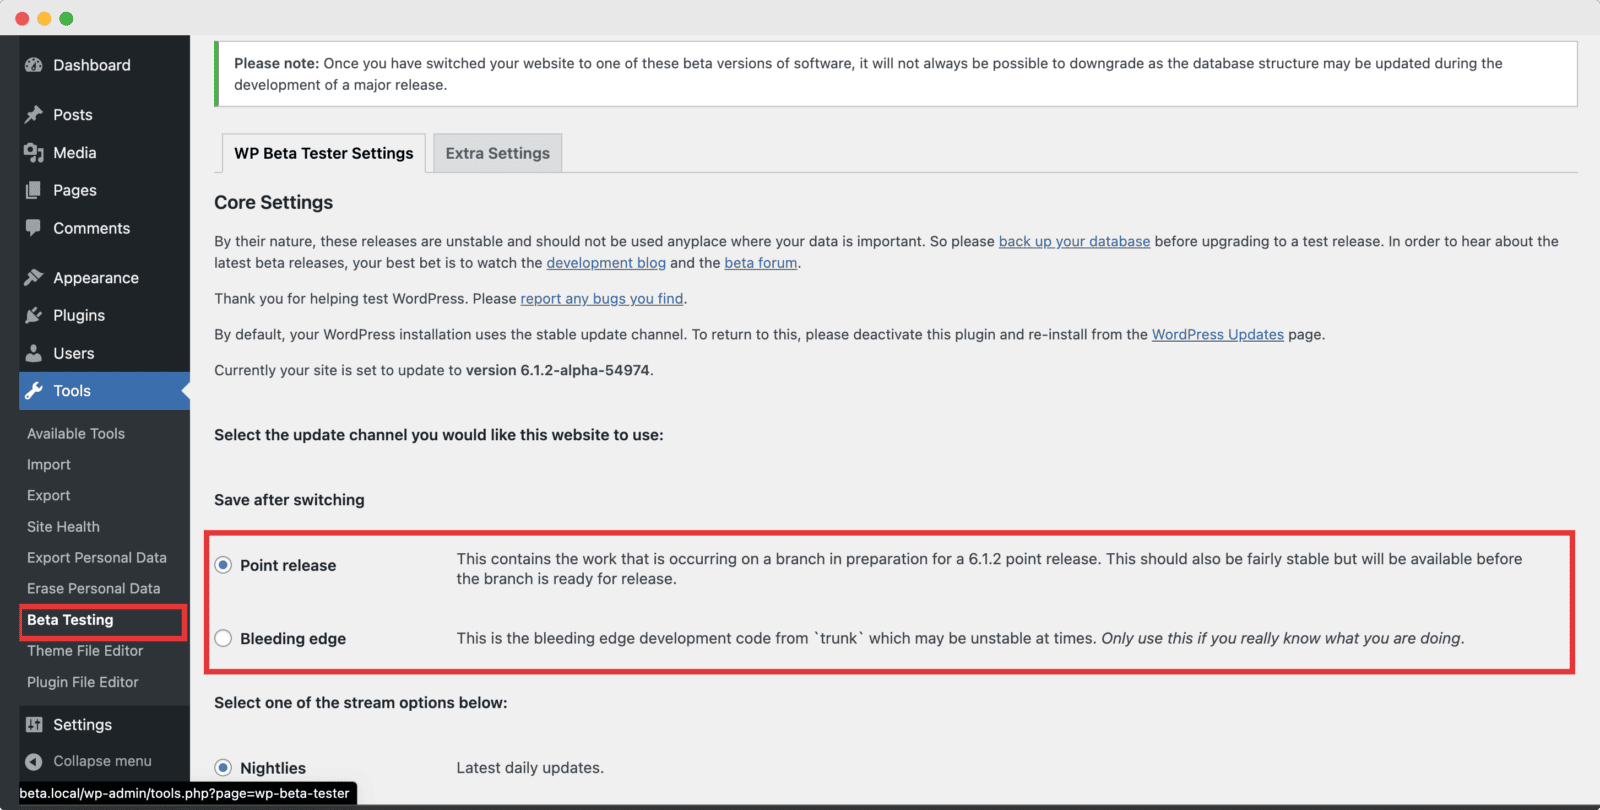Image resolution: width=1600 pixels, height=810 pixels.
Task: Open the 'WordPress Updates' link
Action: pyautogui.click(x=1218, y=335)
